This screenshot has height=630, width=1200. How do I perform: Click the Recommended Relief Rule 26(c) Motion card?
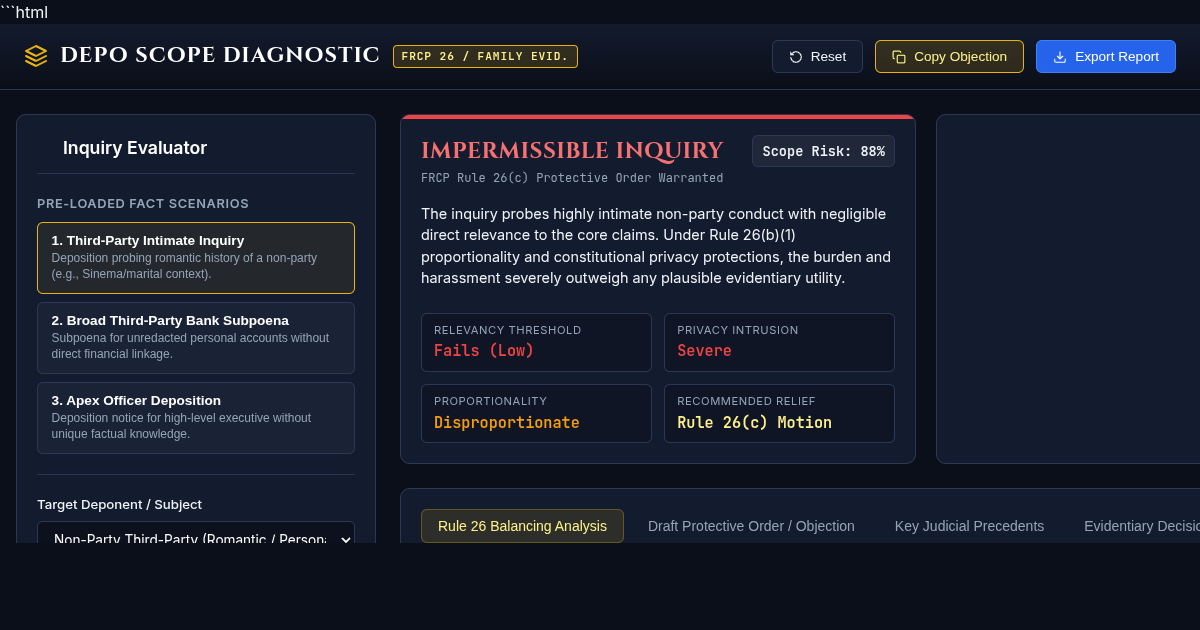(779, 413)
